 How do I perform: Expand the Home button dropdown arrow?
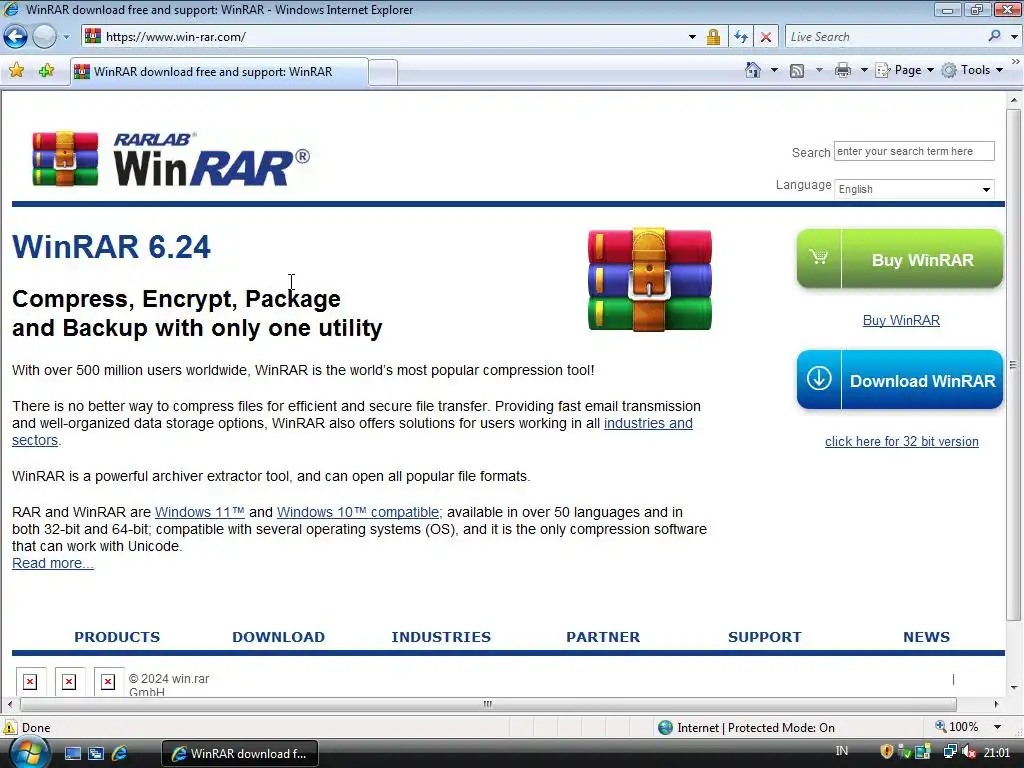pyautogui.click(x=774, y=70)
